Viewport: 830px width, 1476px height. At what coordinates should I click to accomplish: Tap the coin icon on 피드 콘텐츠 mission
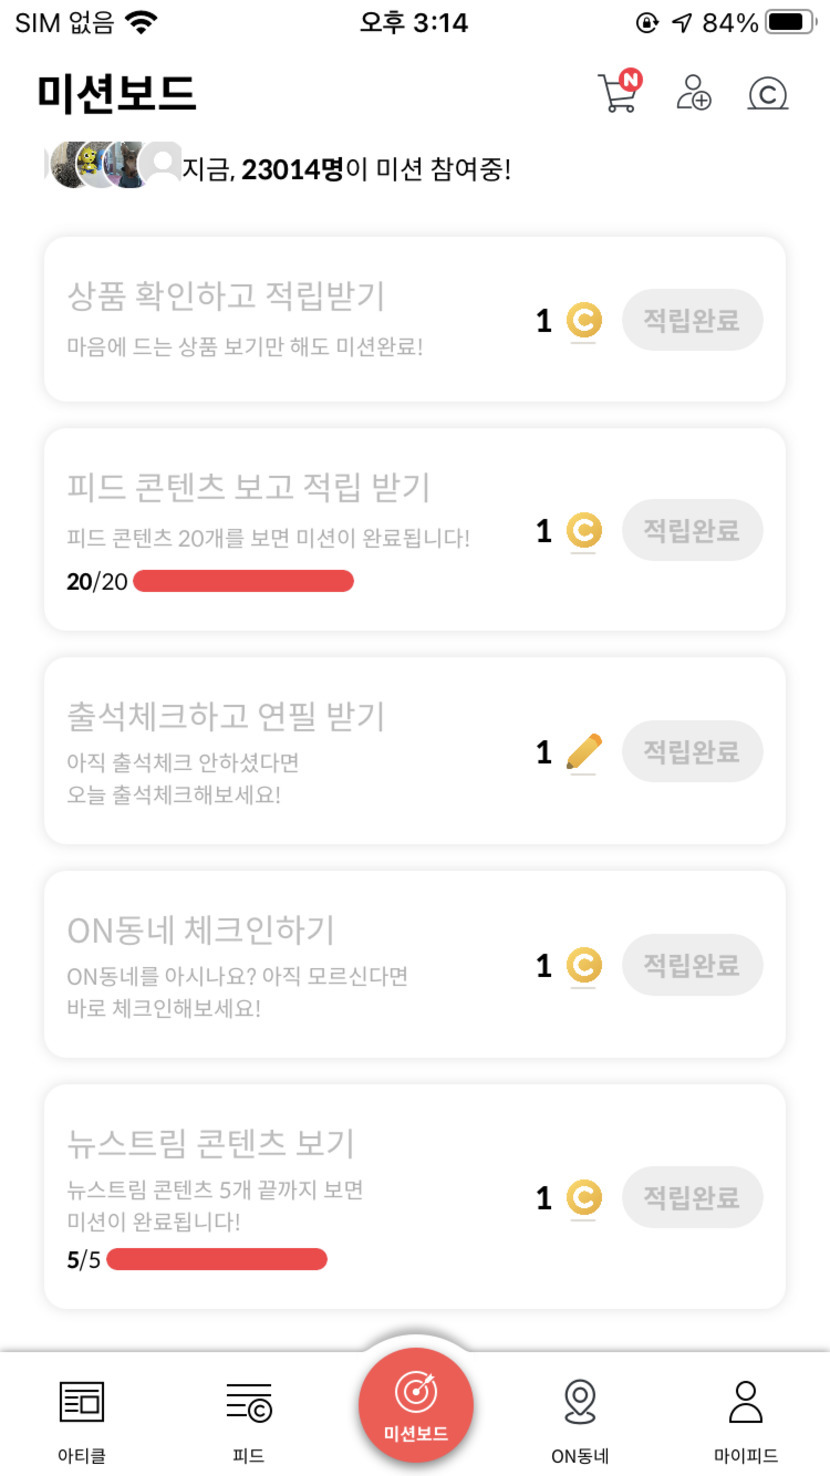pos(584,531)
